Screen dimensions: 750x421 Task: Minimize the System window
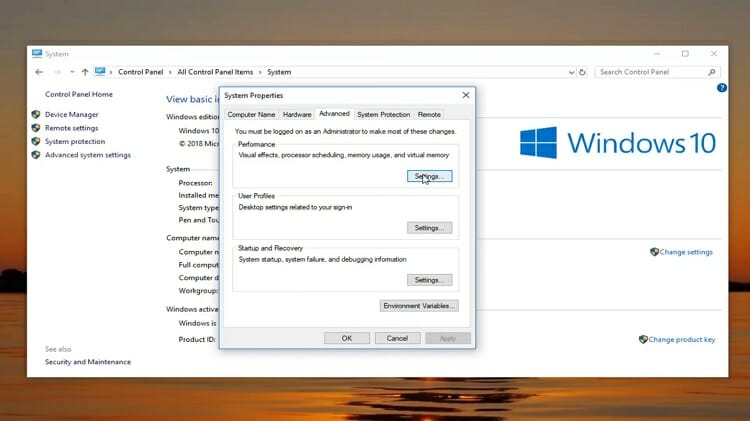[x=657, y=54]
